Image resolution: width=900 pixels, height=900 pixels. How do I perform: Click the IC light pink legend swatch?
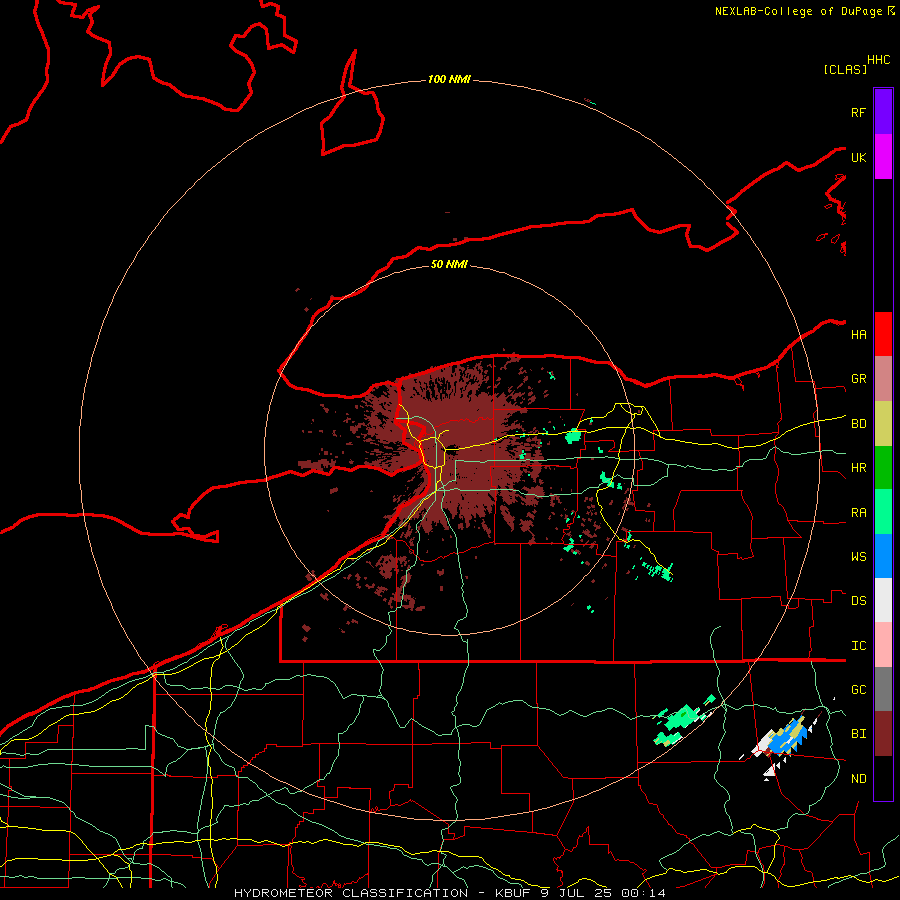[x=883, y=645]
